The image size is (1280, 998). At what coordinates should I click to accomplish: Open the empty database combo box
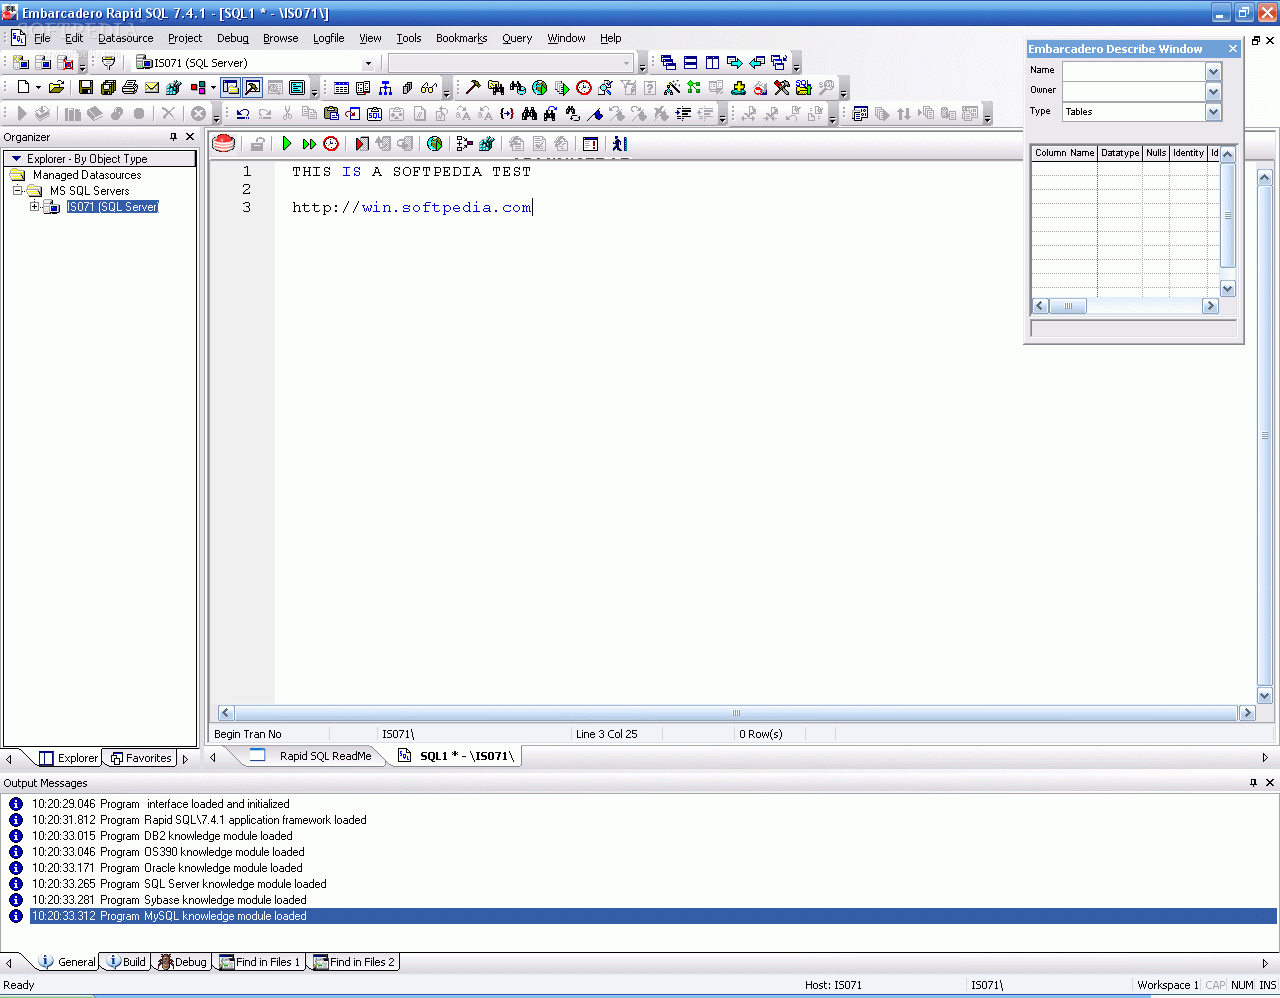tap(626, 63)
